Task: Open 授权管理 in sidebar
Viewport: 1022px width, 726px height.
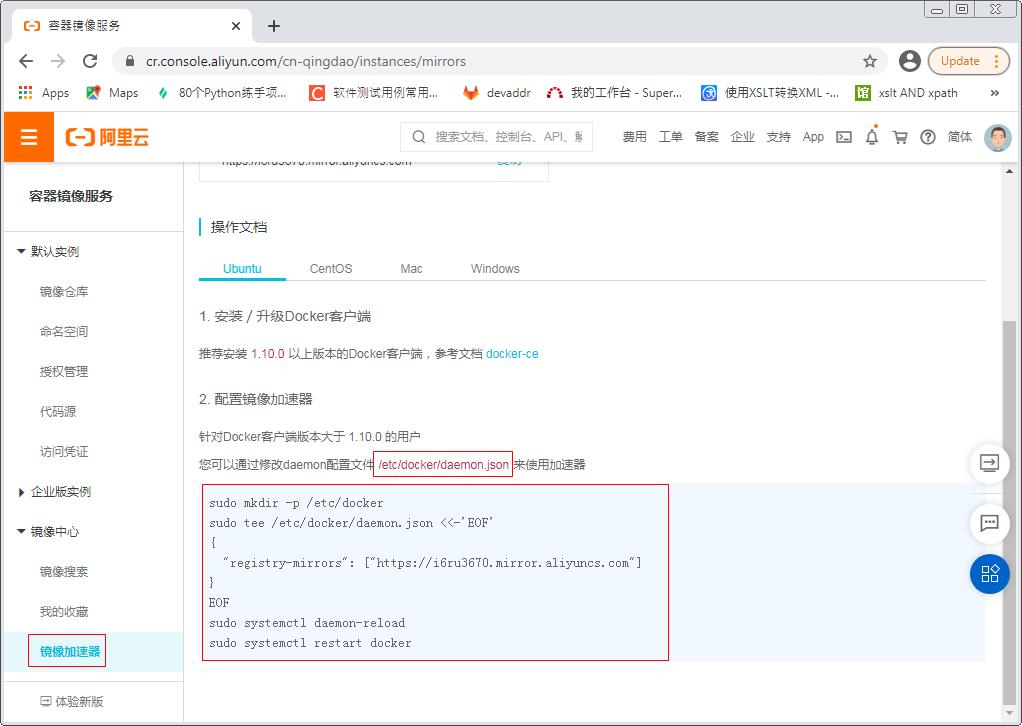Action: click(64, 371)
